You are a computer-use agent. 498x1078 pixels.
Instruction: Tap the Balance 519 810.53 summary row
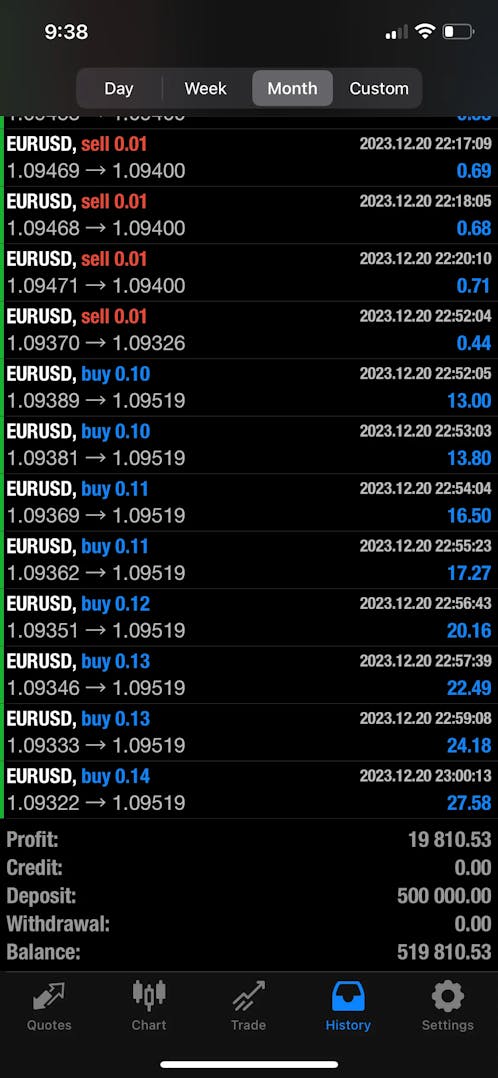coord(249,952)
